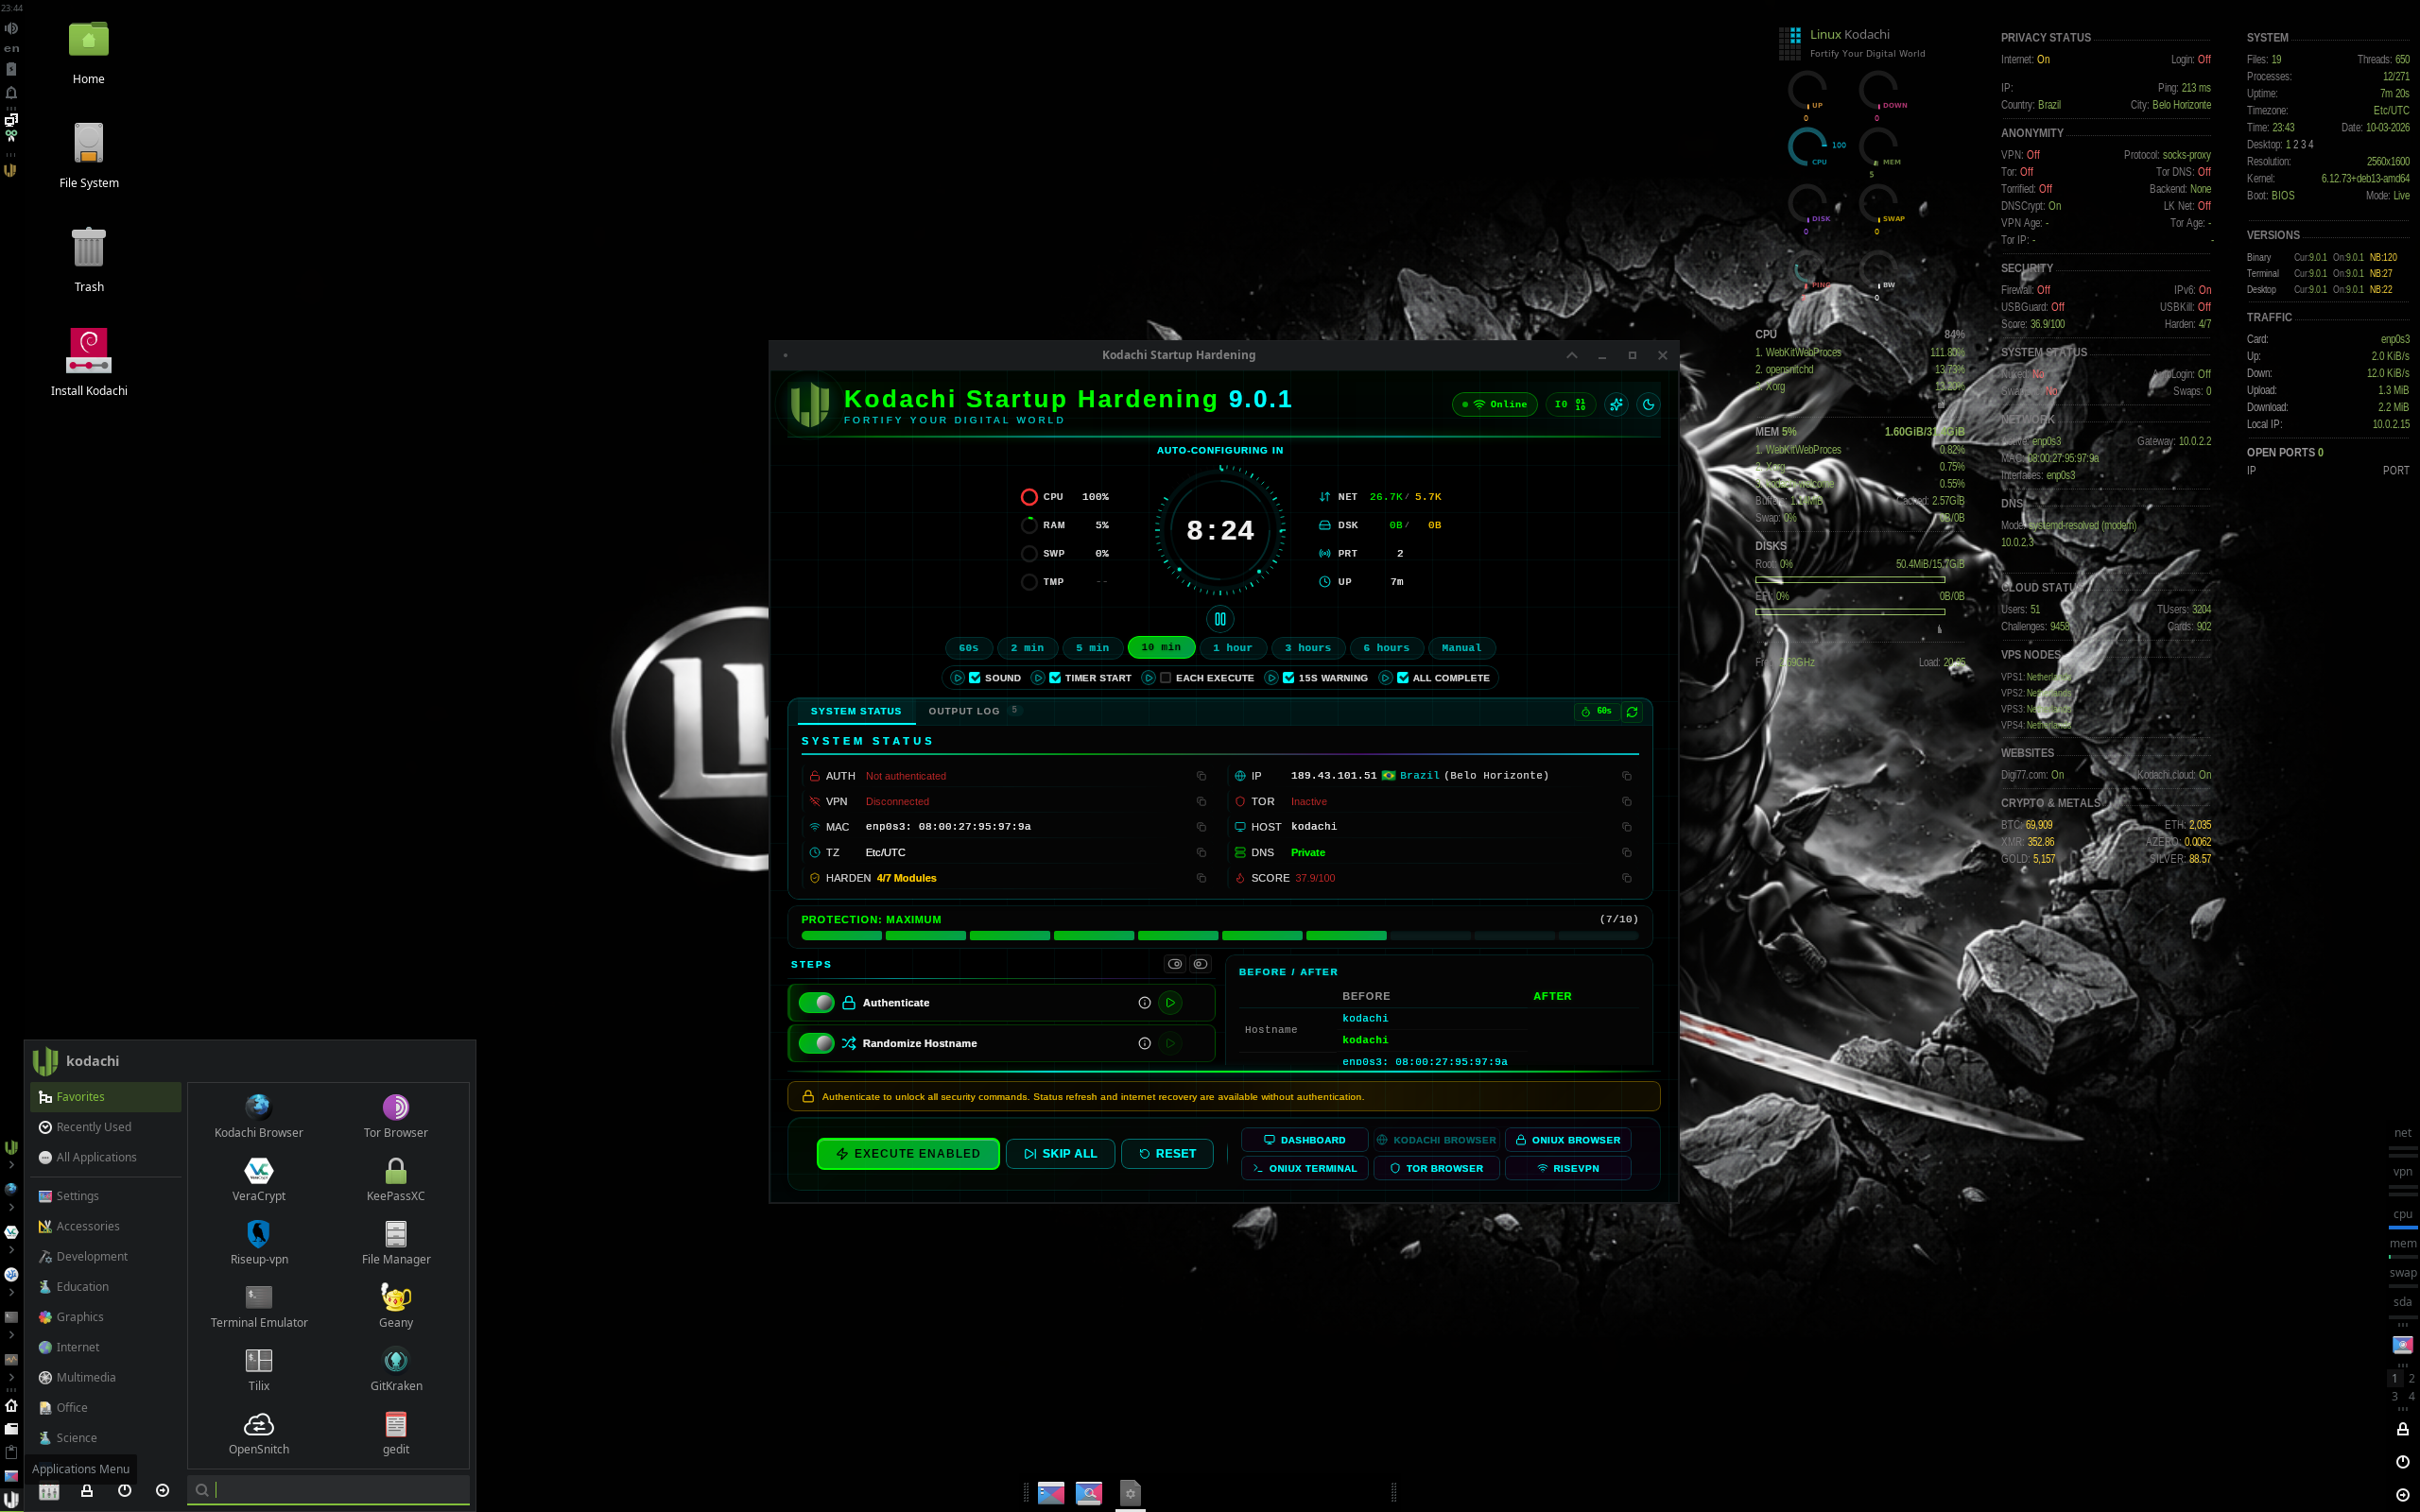The width and height of the screenshot is (2420, 1512).
Task: Click the RESET button
Action: [1167, 1154]
